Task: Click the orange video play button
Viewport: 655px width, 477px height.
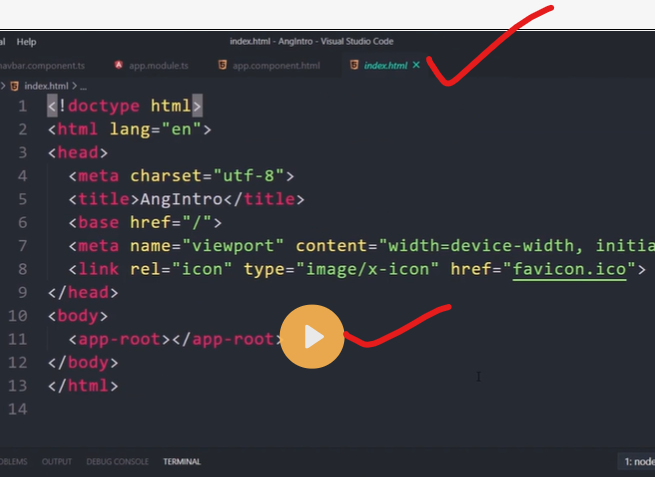Action: (x=312, y=337)
